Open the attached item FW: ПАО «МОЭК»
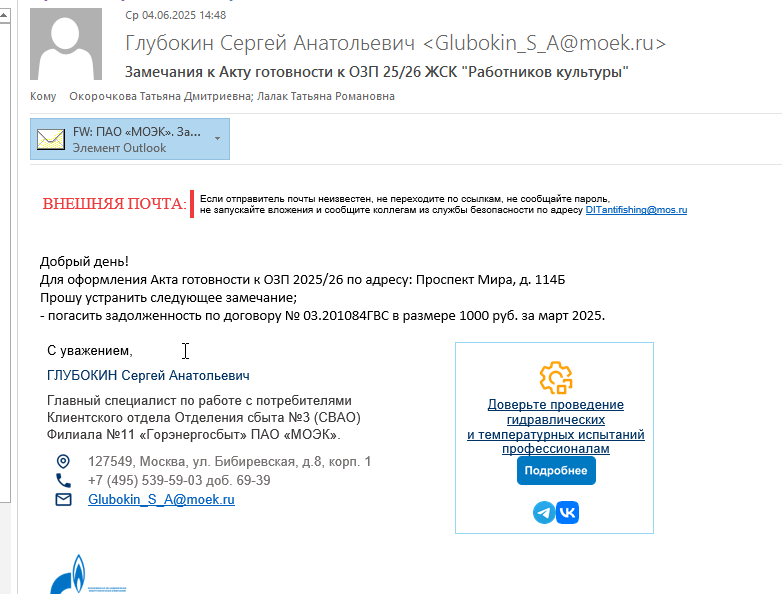 [130, 139]
